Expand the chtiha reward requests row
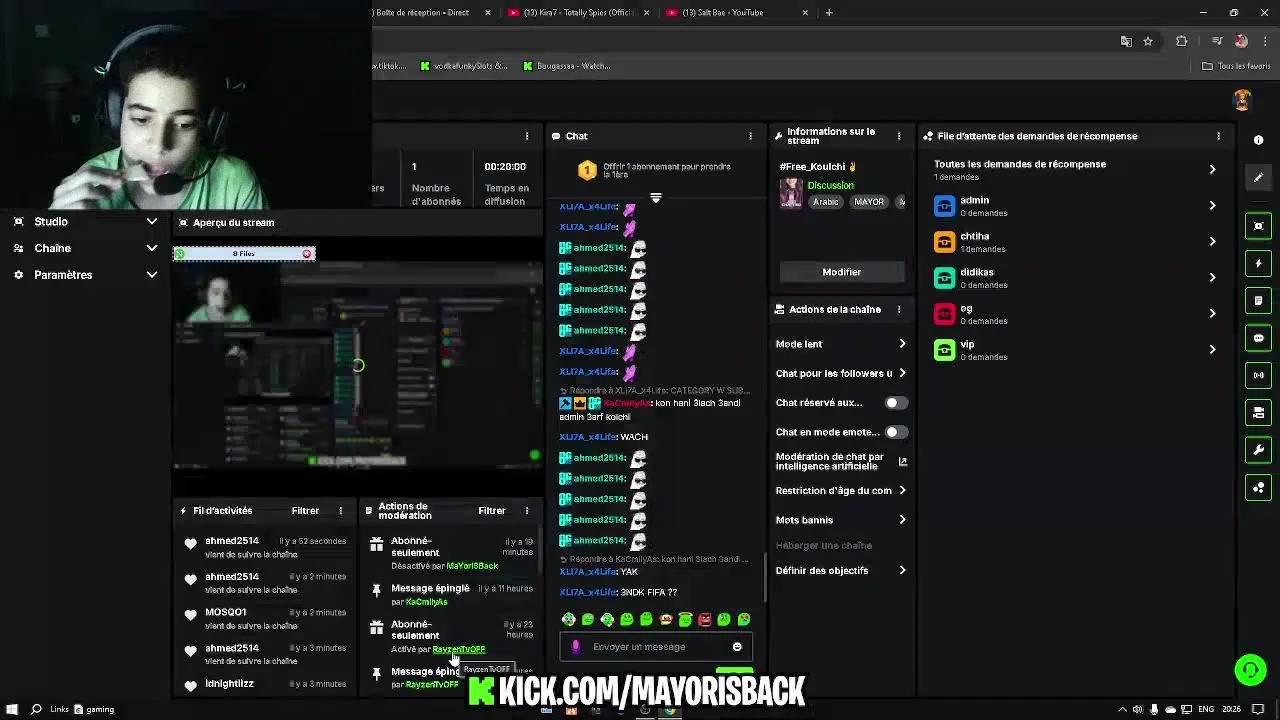The height and width of the screenshot is (720, 1280). pos(1075,242)
